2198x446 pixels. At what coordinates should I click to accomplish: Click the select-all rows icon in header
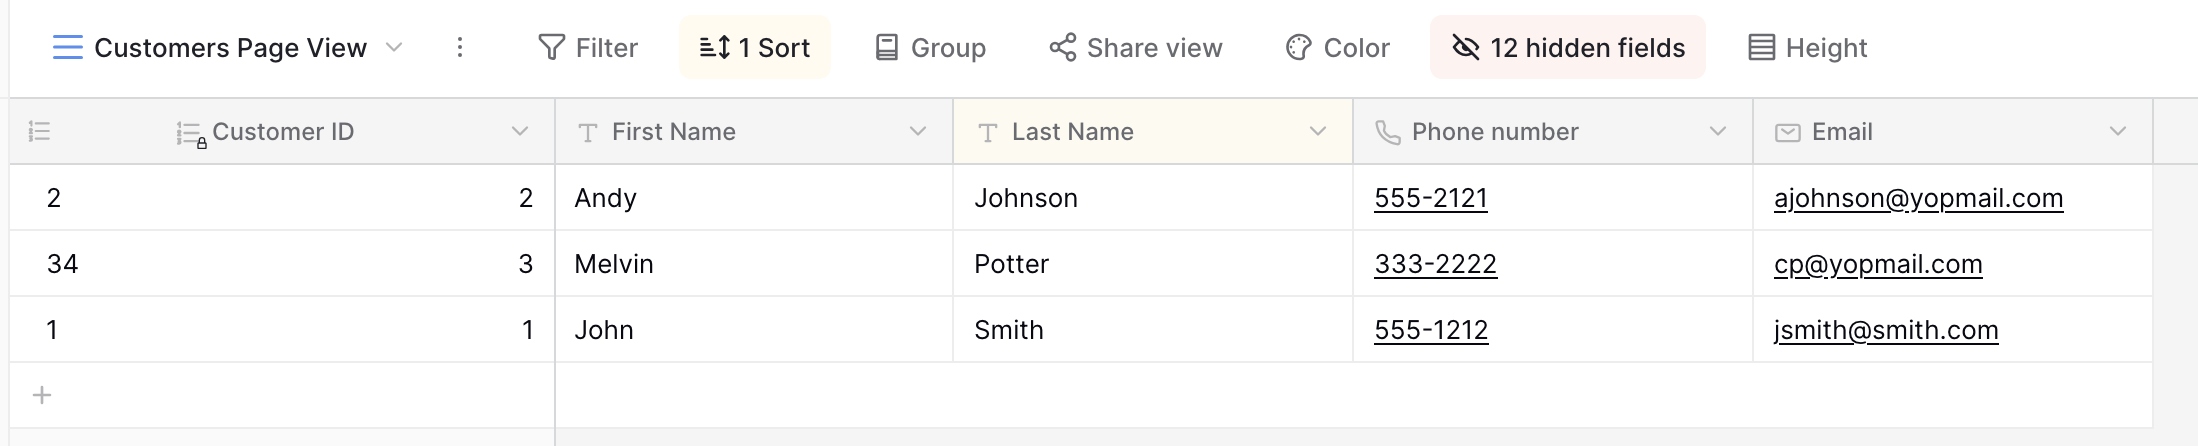click(40, 131)
